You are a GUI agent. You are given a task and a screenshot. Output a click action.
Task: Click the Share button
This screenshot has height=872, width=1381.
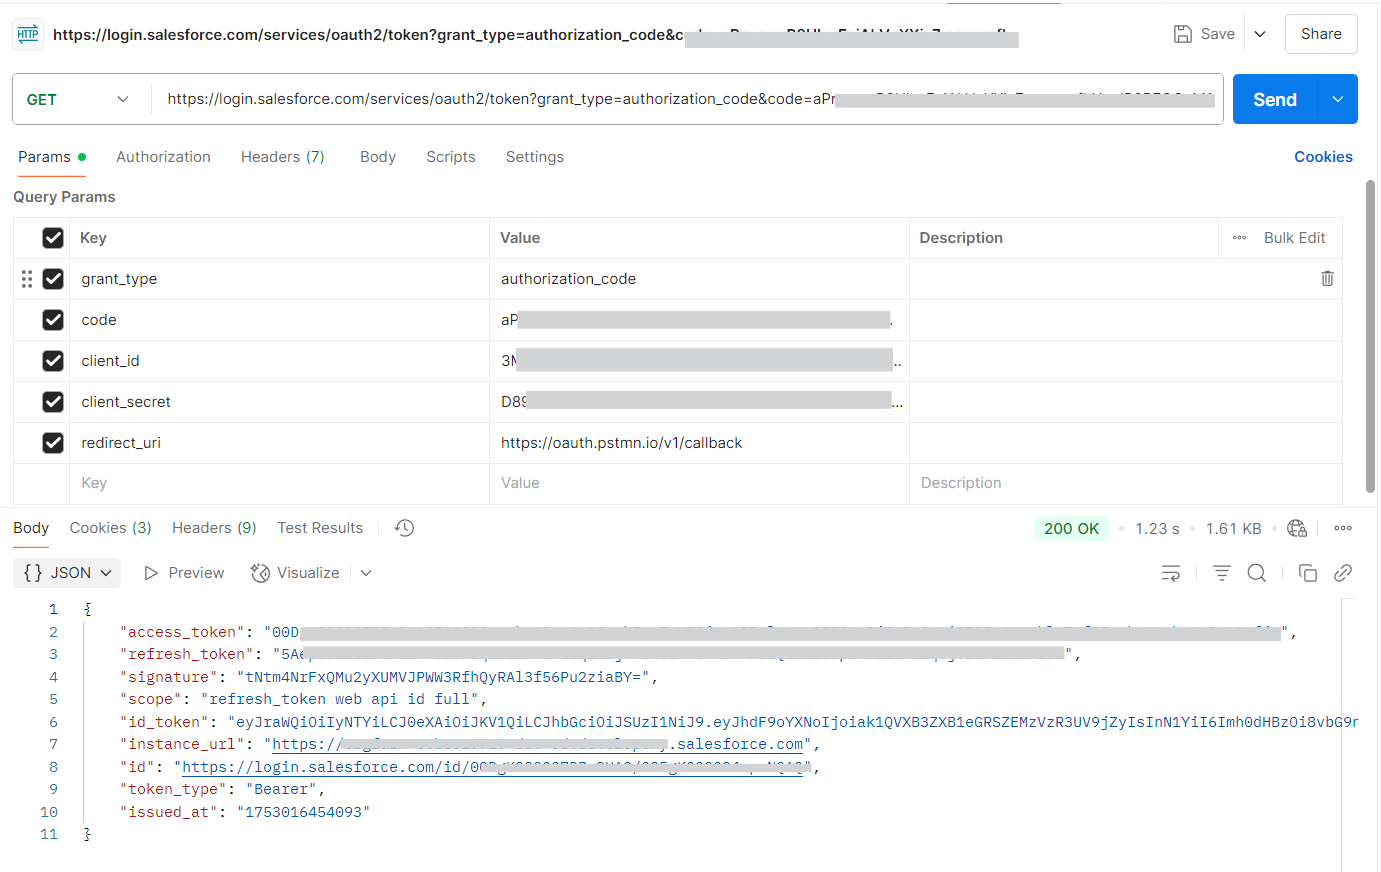[1321, 33]
